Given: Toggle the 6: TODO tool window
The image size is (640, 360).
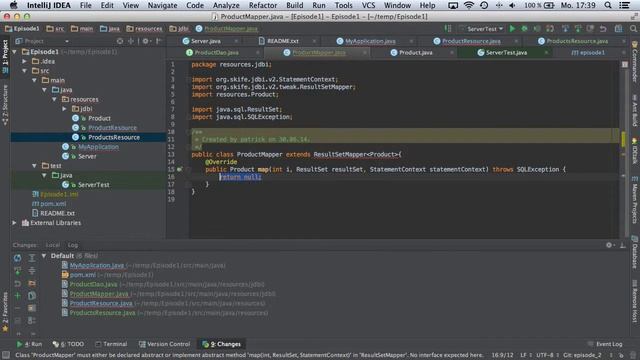Looking at the screenshot, I should [68, 344].
